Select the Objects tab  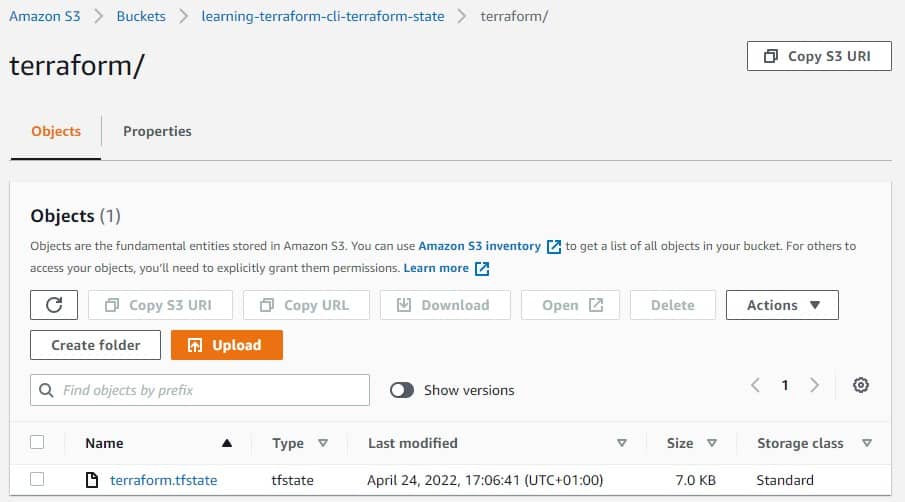pos(56,131)
